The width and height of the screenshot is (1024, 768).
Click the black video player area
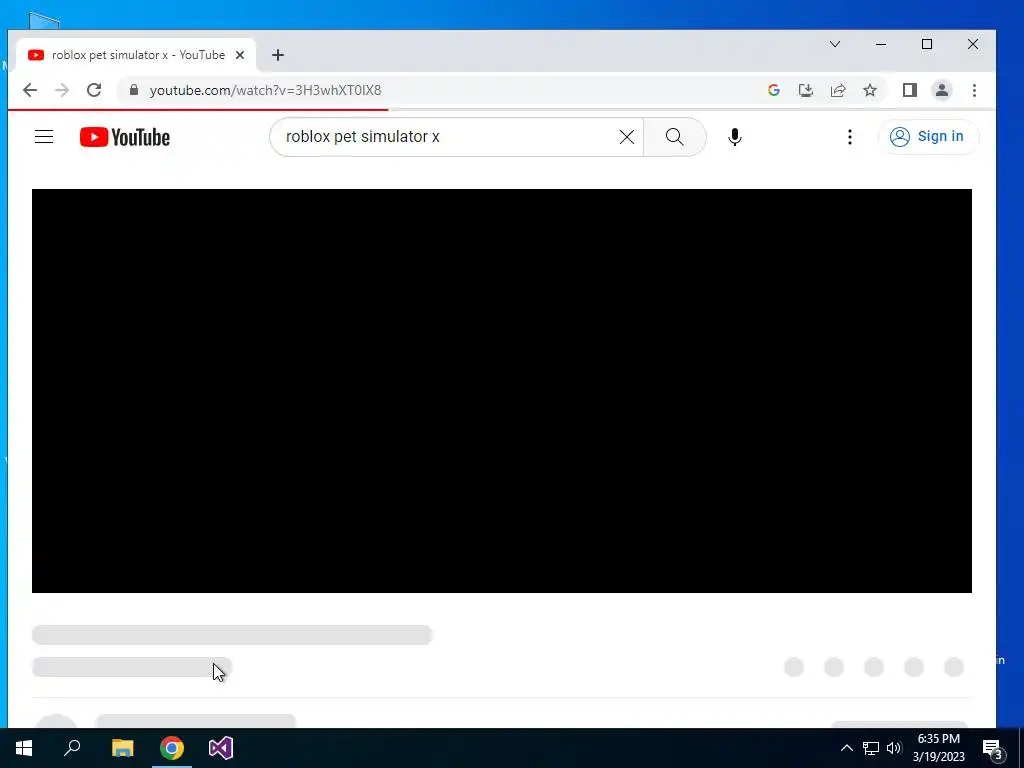tap(502, 391)
